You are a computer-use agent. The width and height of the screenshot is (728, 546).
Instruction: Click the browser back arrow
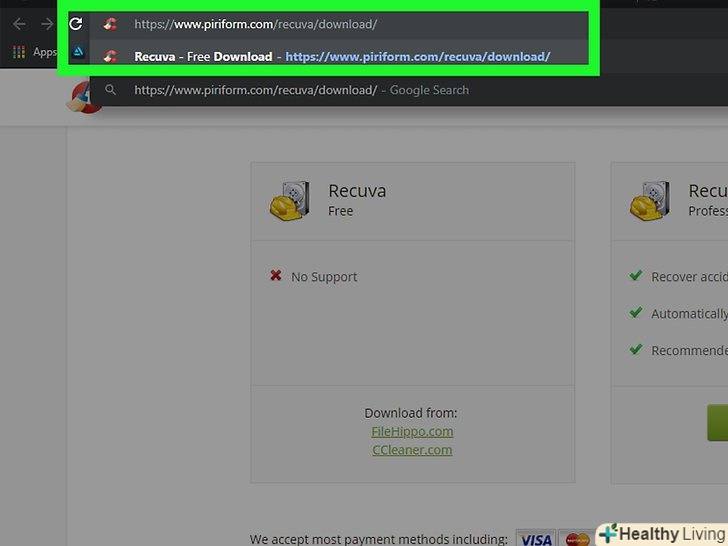click(x=20, y=24)
